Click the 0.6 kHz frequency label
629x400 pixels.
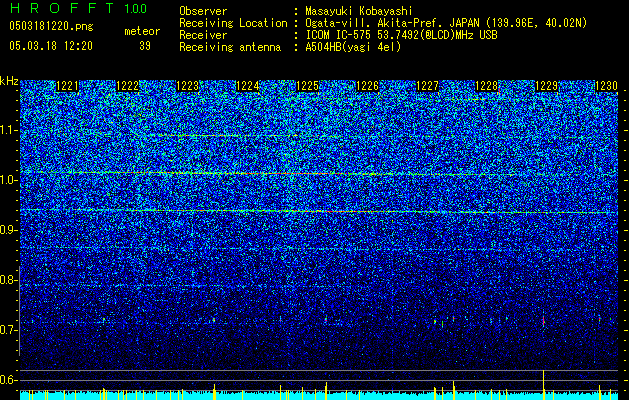point(8,380)
